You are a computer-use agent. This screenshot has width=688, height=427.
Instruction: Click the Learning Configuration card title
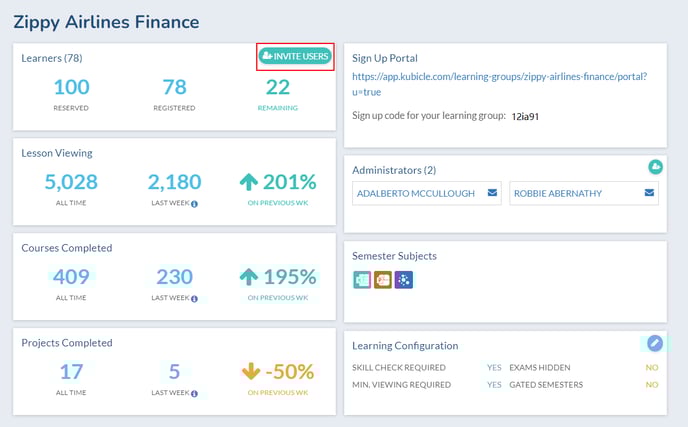pos(405,346)
